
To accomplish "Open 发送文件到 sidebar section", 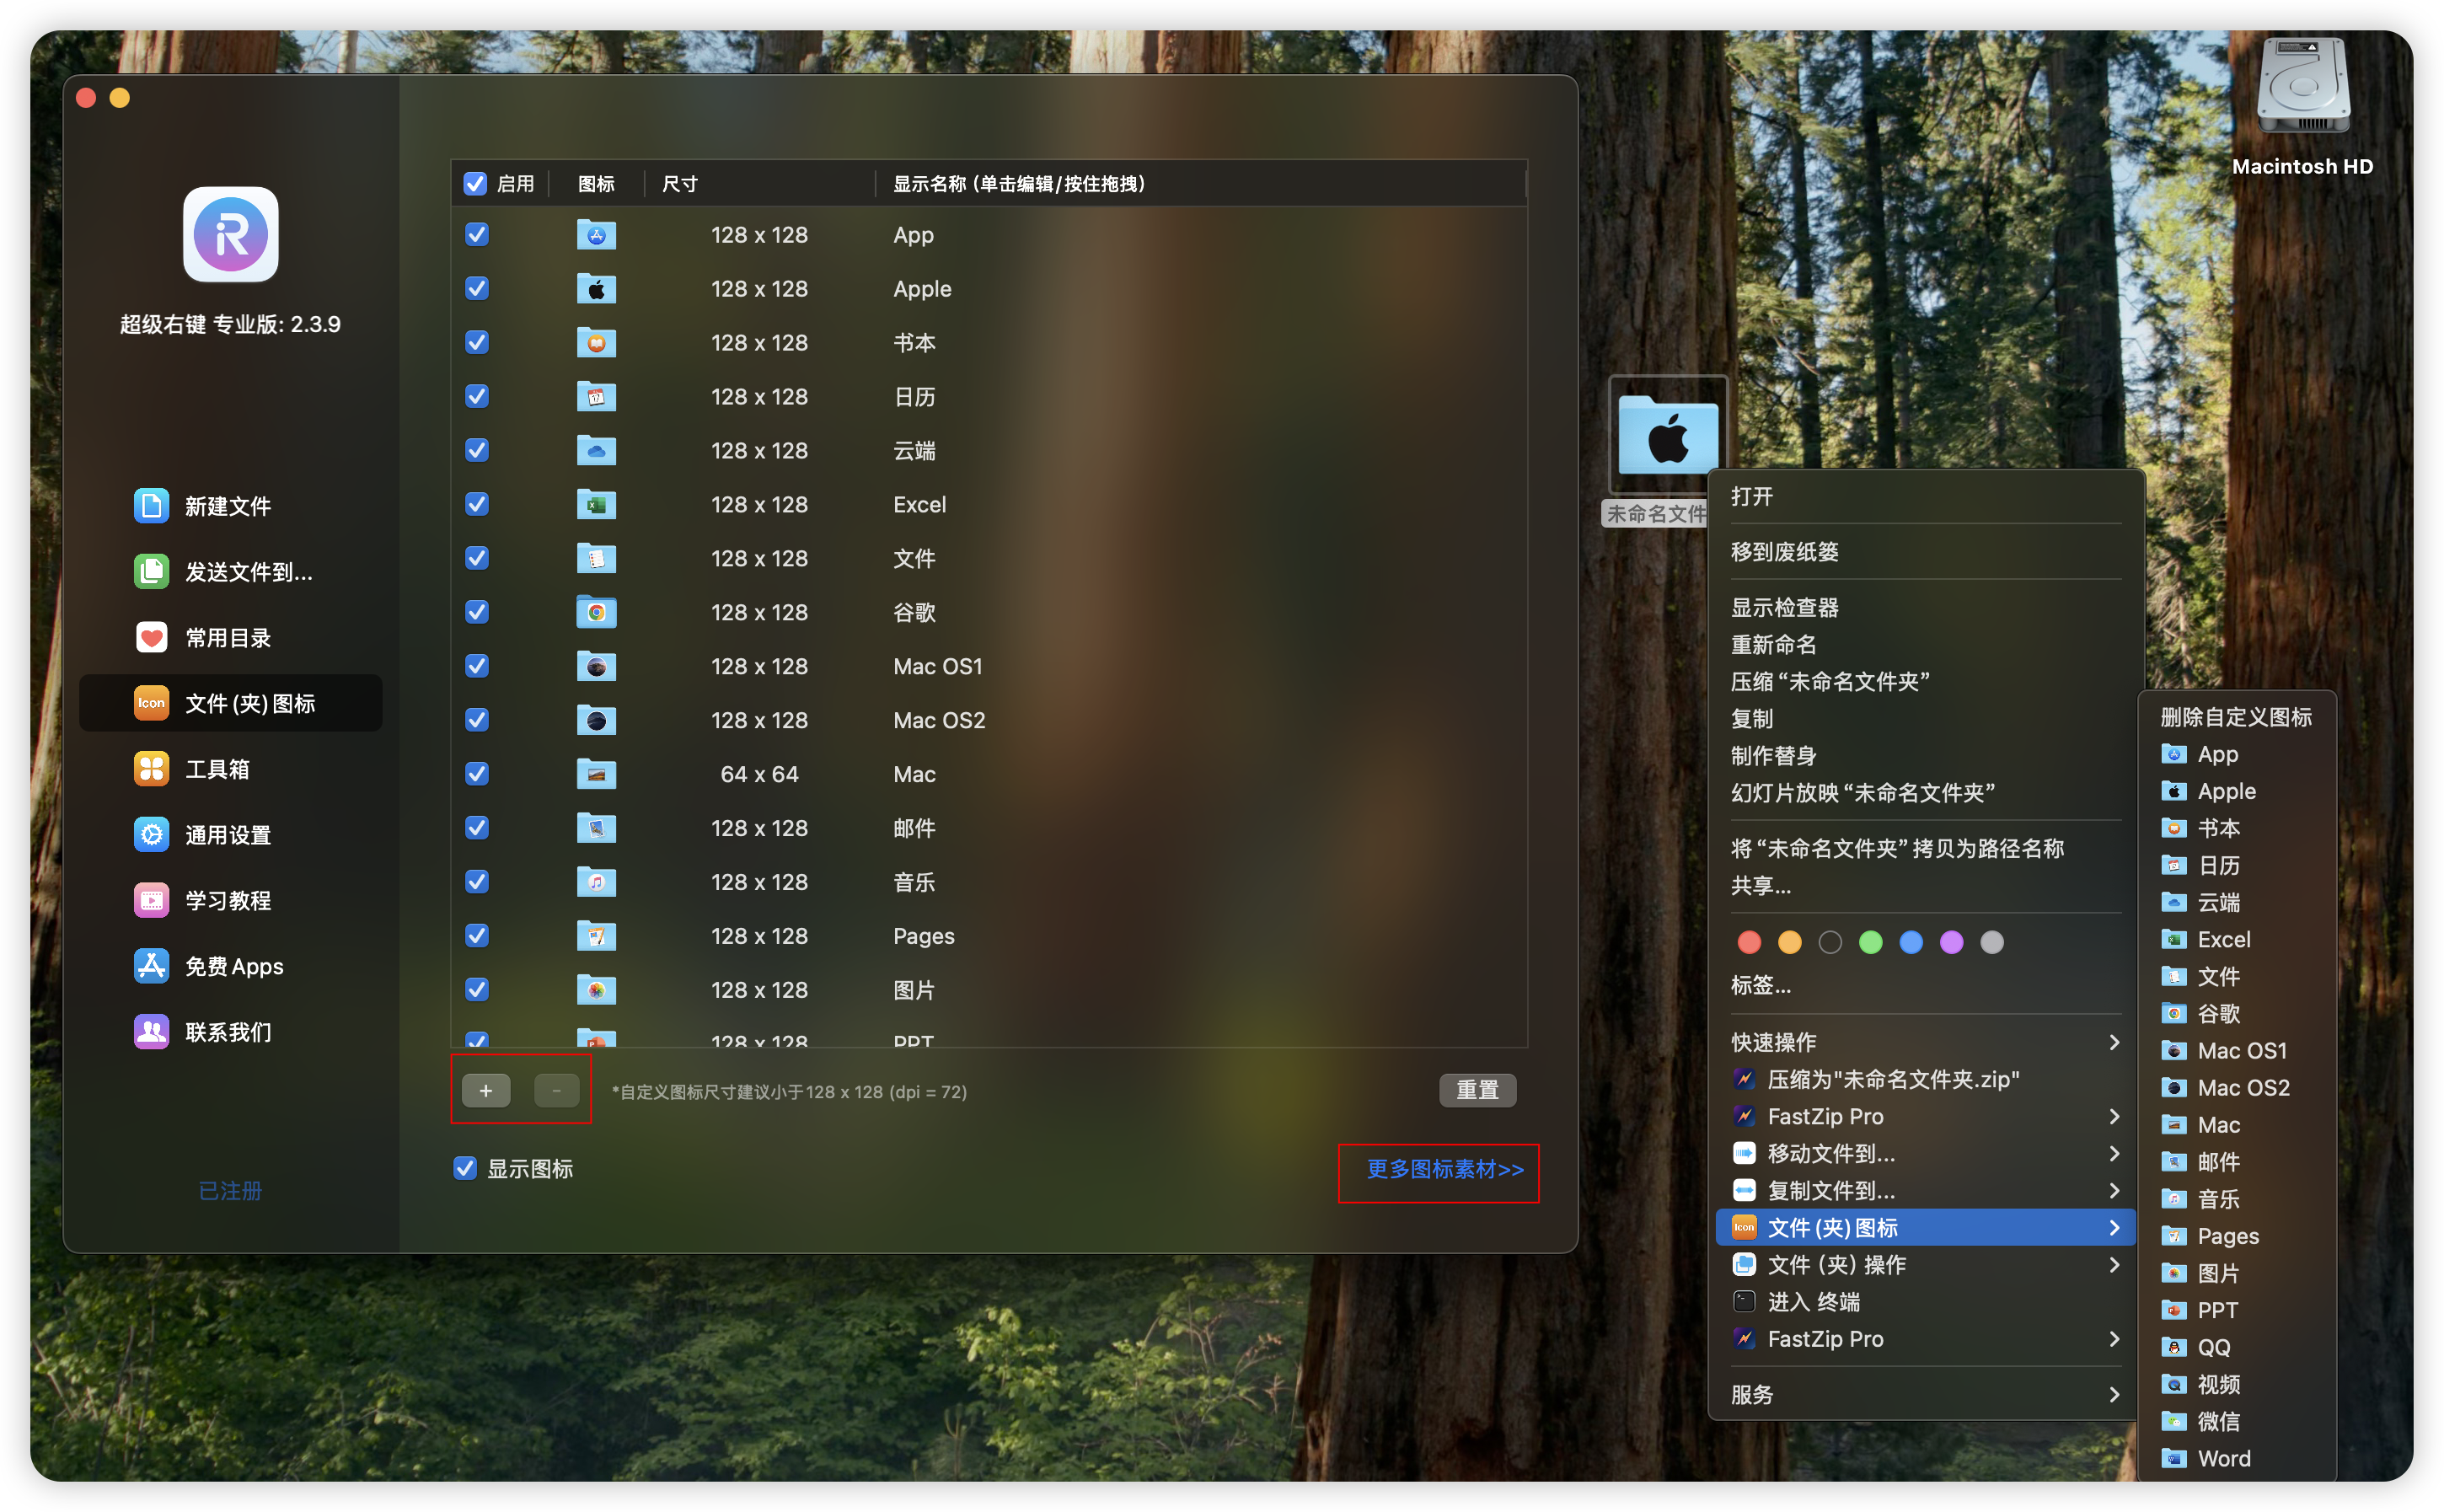I will point(247,572).
